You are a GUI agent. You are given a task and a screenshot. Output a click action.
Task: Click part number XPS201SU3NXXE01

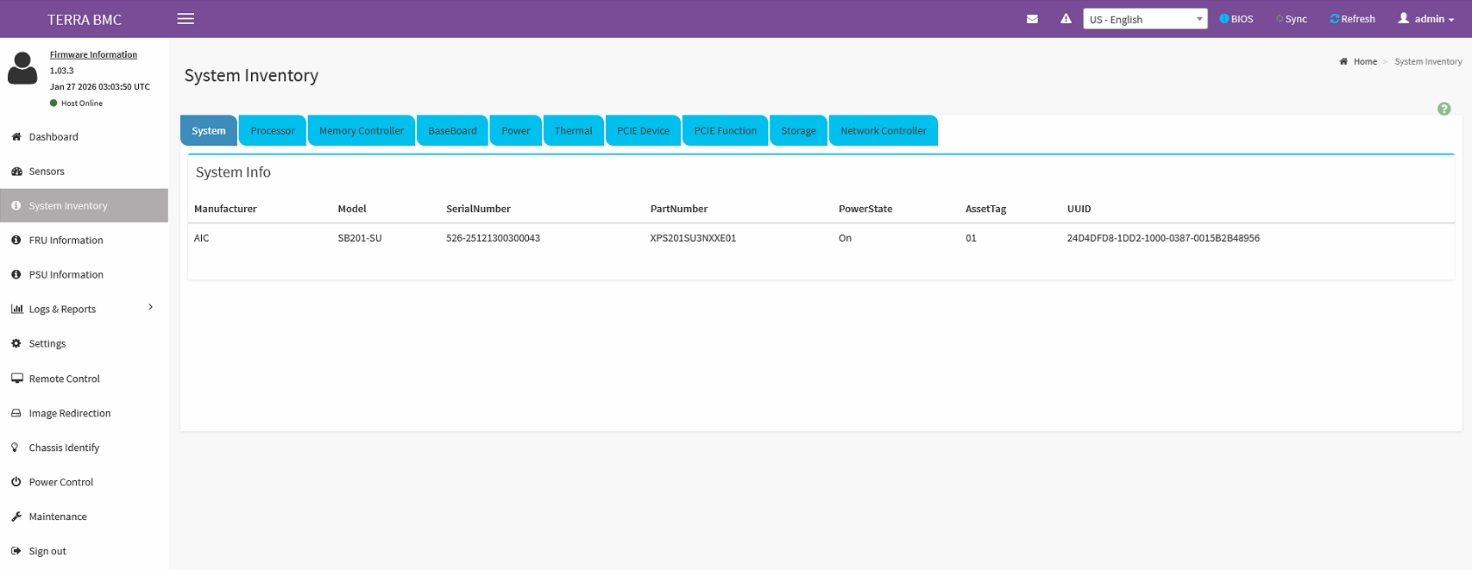[693, 238]
